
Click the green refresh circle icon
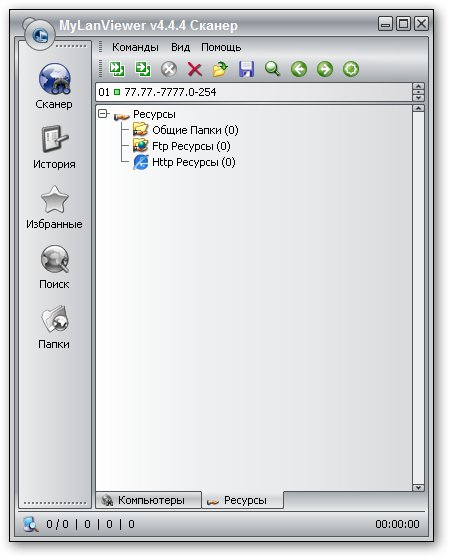pyautogui.click(x=351, y=69)
